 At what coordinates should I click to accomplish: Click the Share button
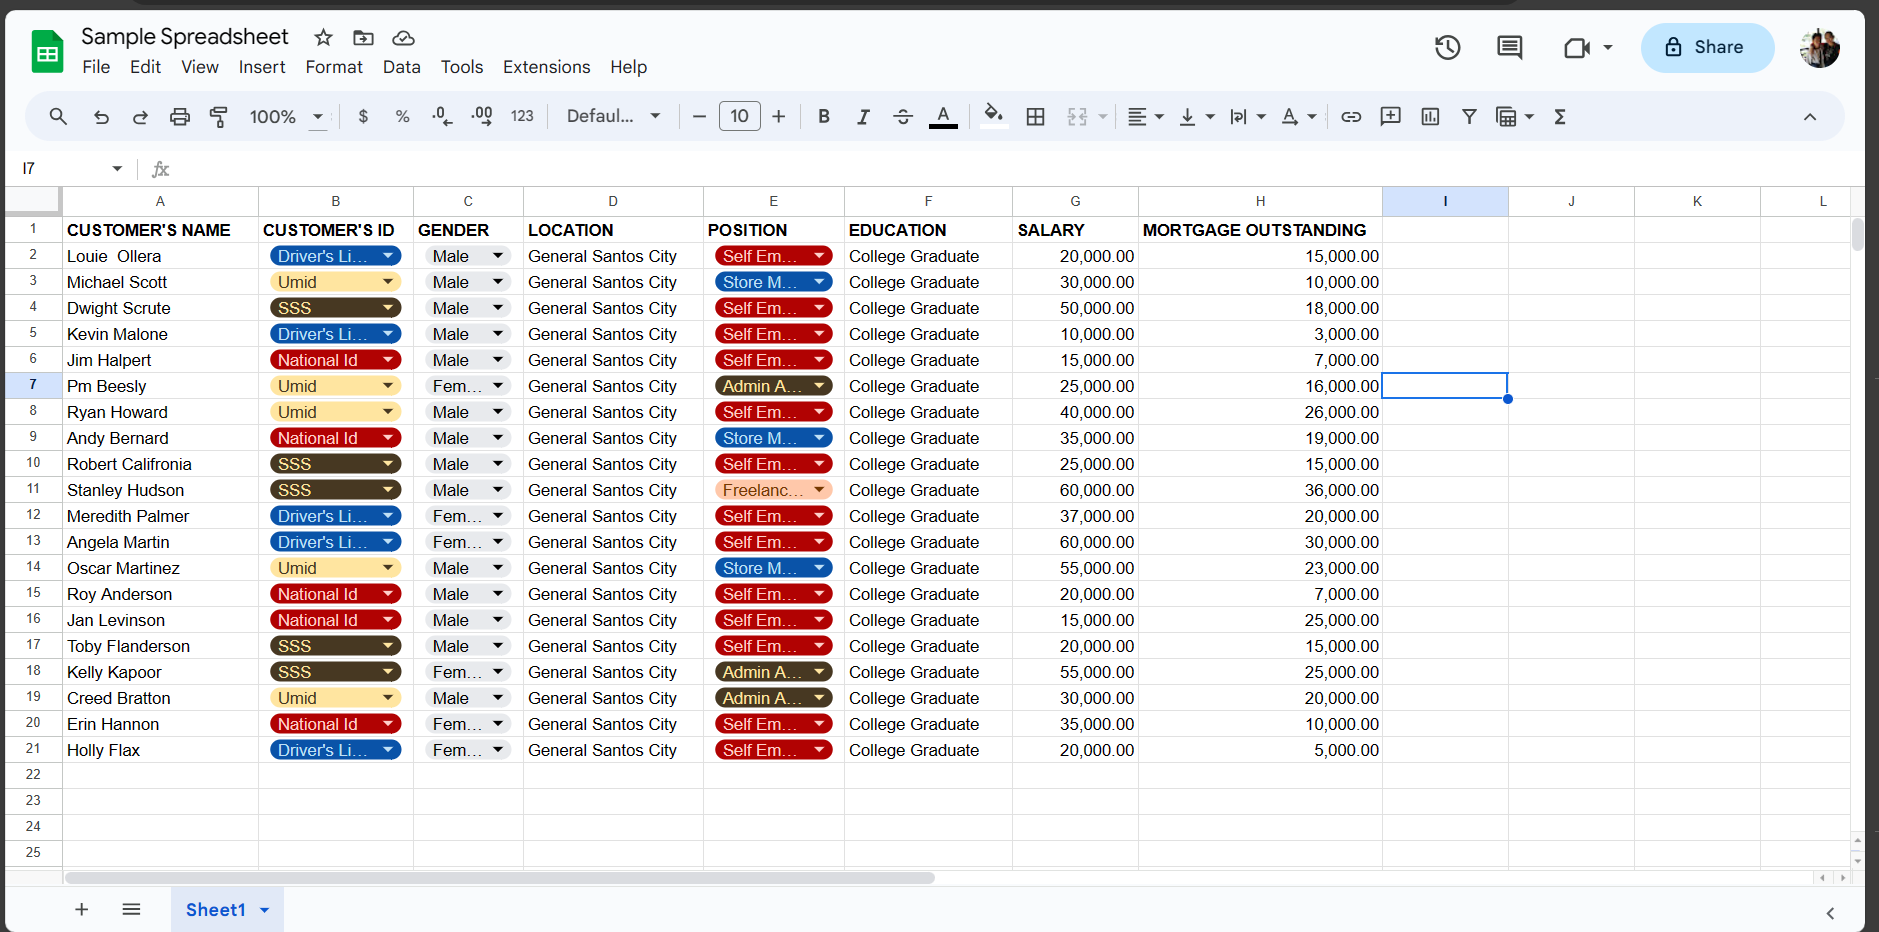coord(1706,48)
